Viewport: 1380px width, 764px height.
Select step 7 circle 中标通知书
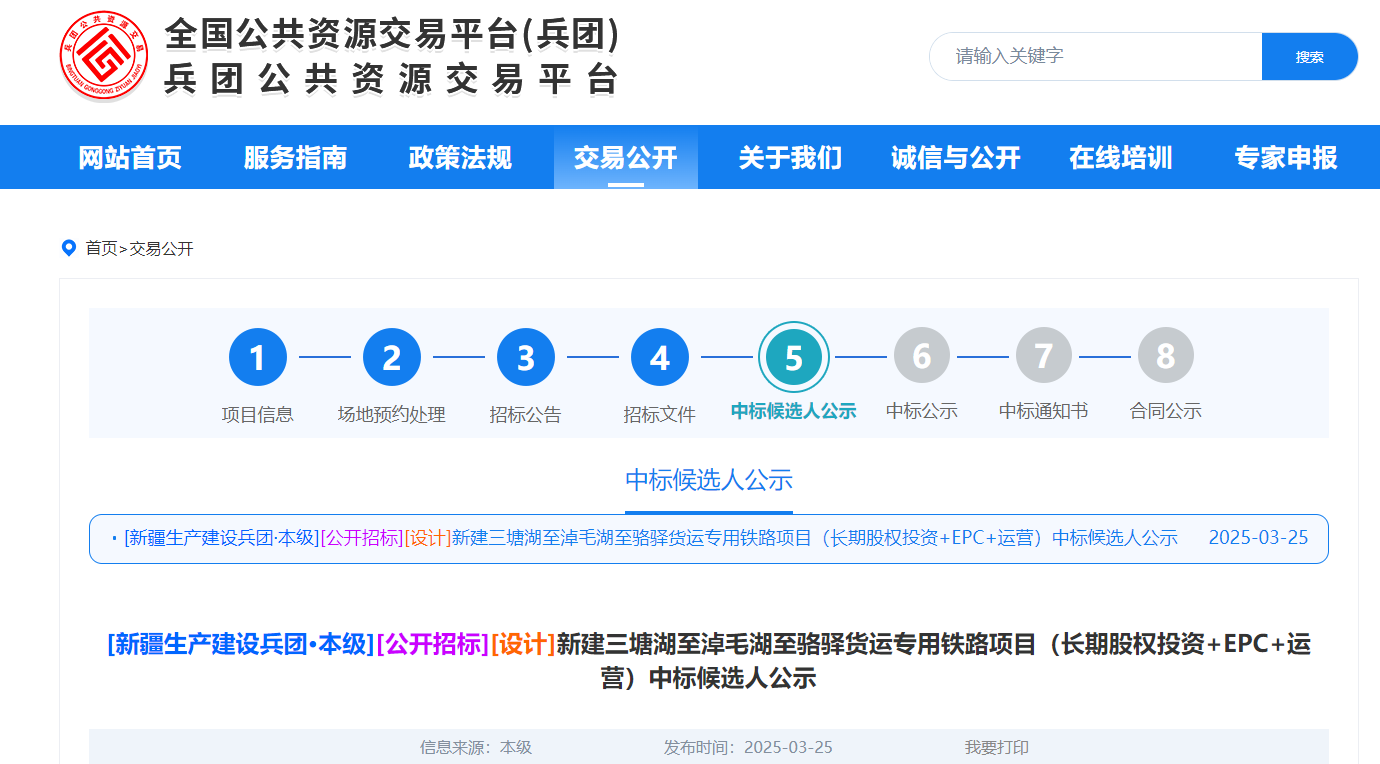click(1044, 355)
